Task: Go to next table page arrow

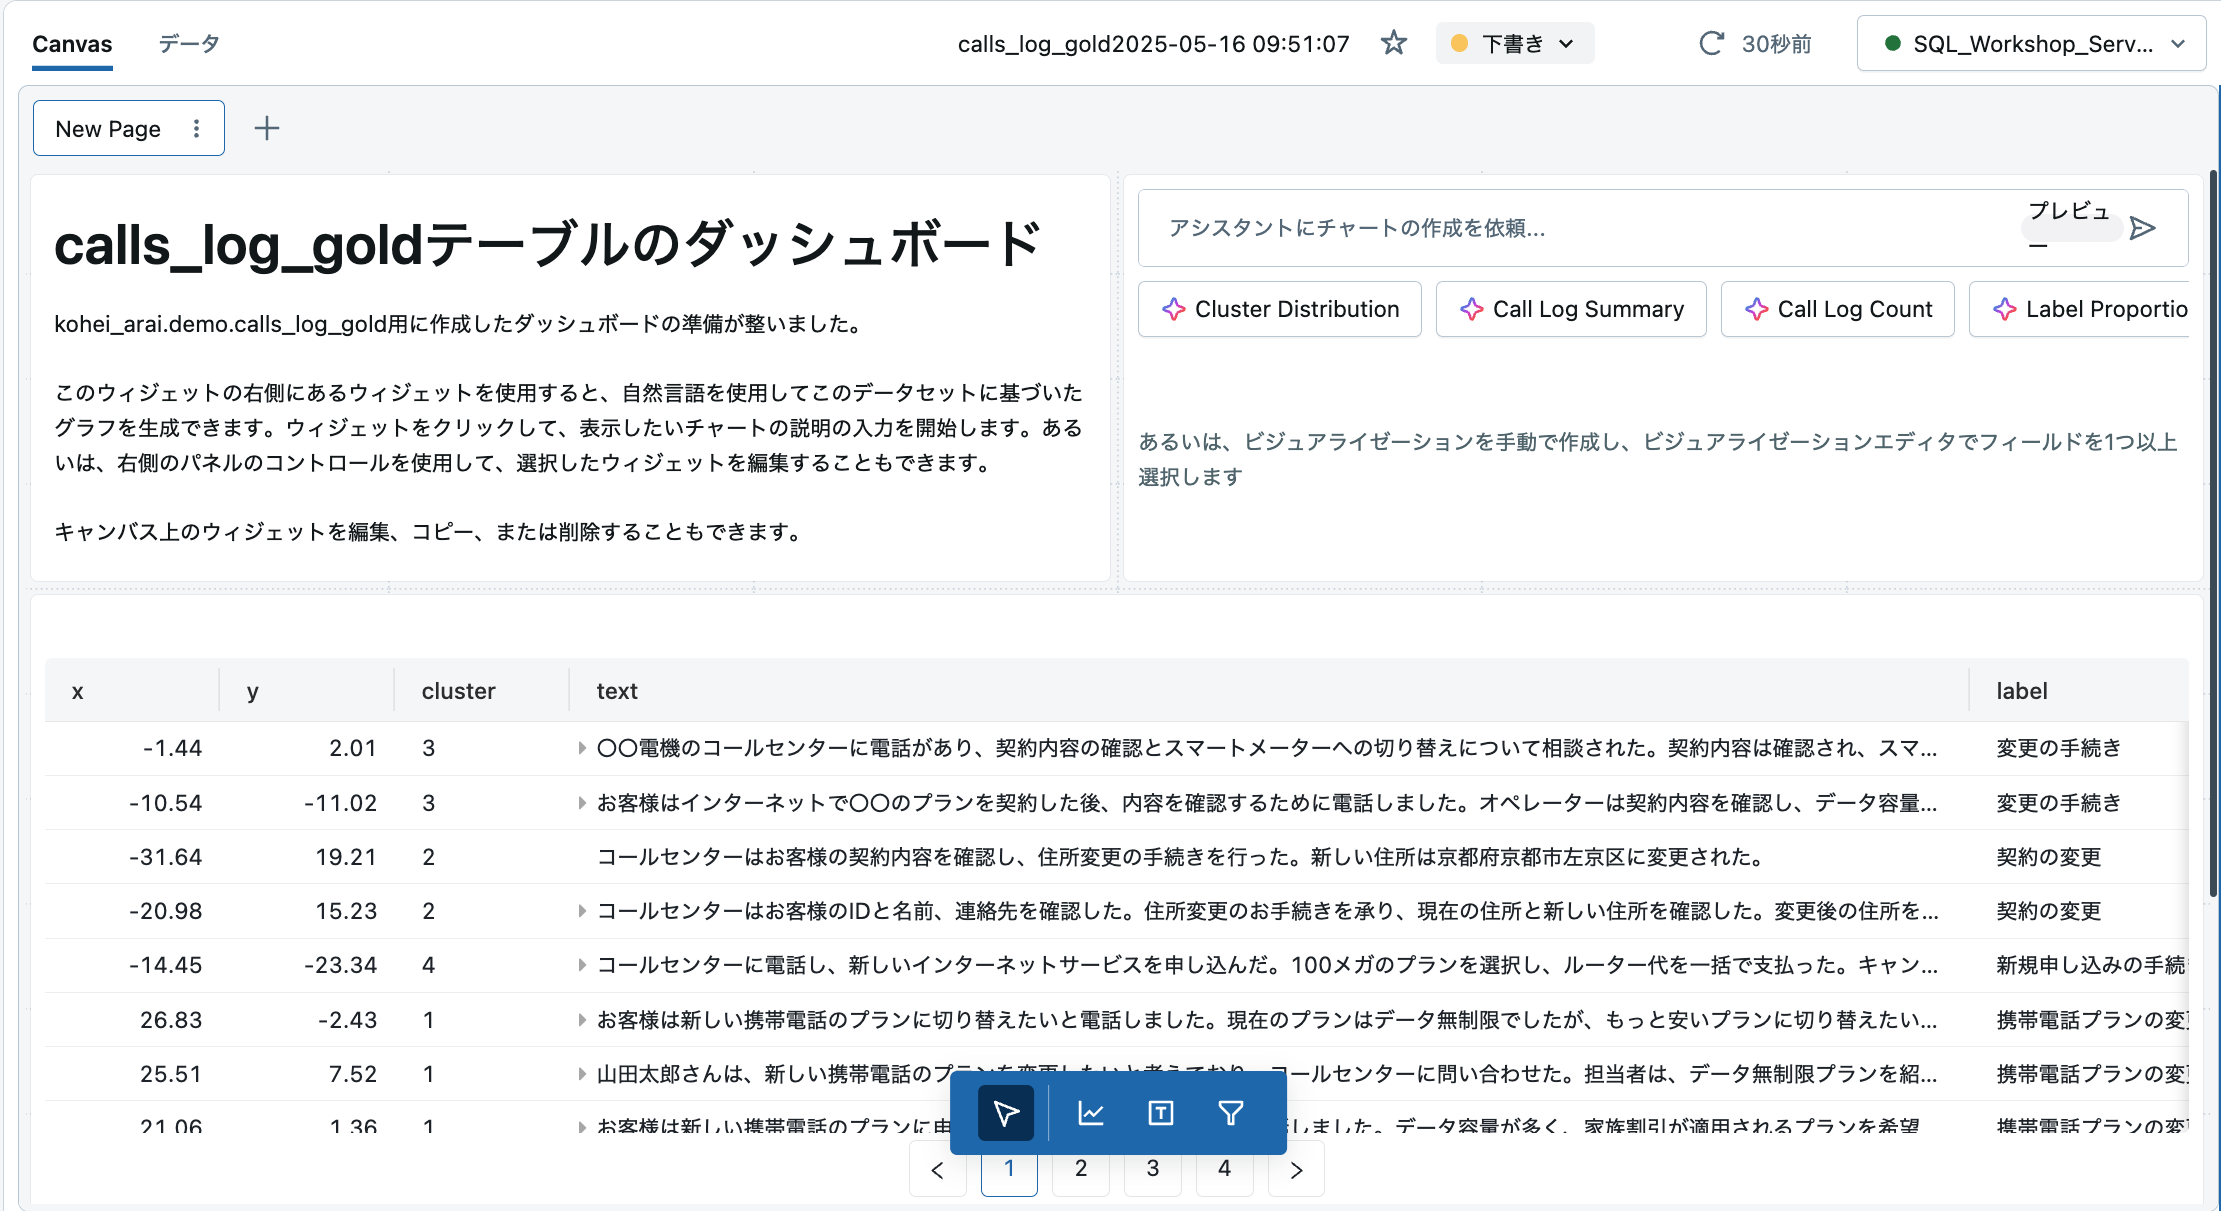Action: [x=1296, y=1170]
